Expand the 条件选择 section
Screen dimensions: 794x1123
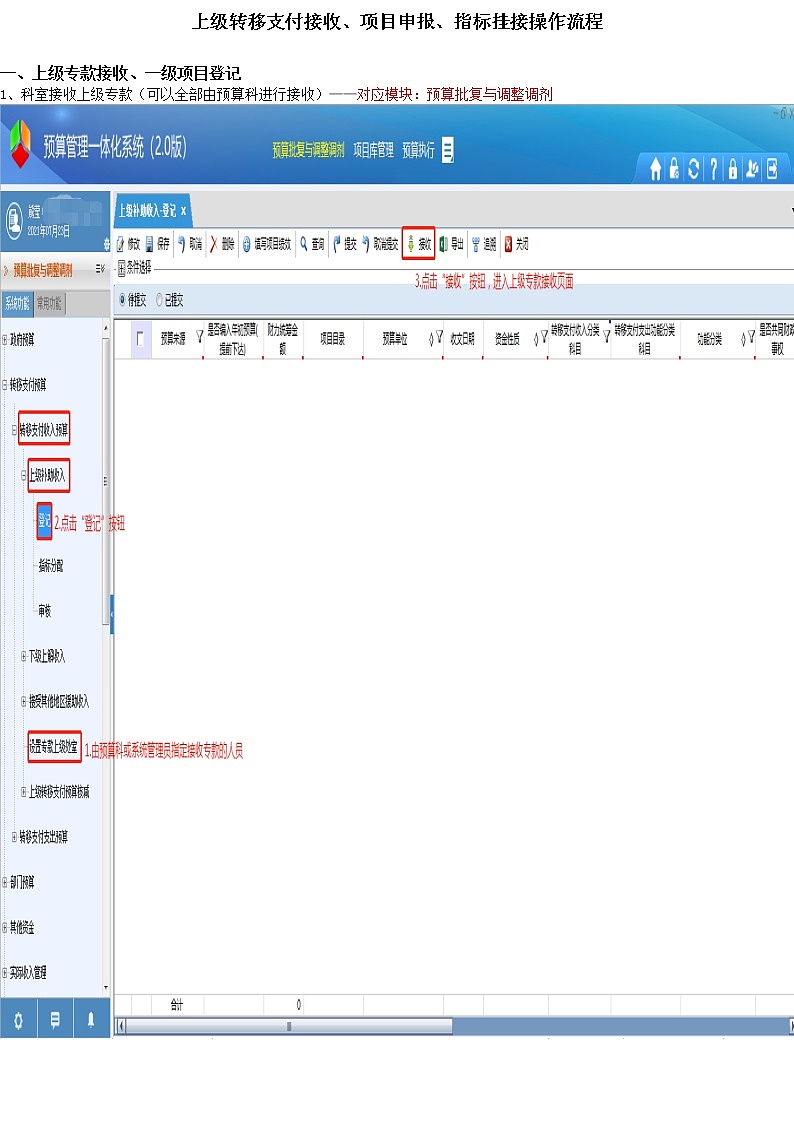click(122, 269)
